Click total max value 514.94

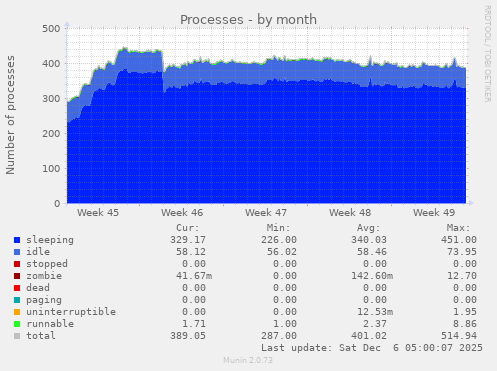tap(459, 336)
